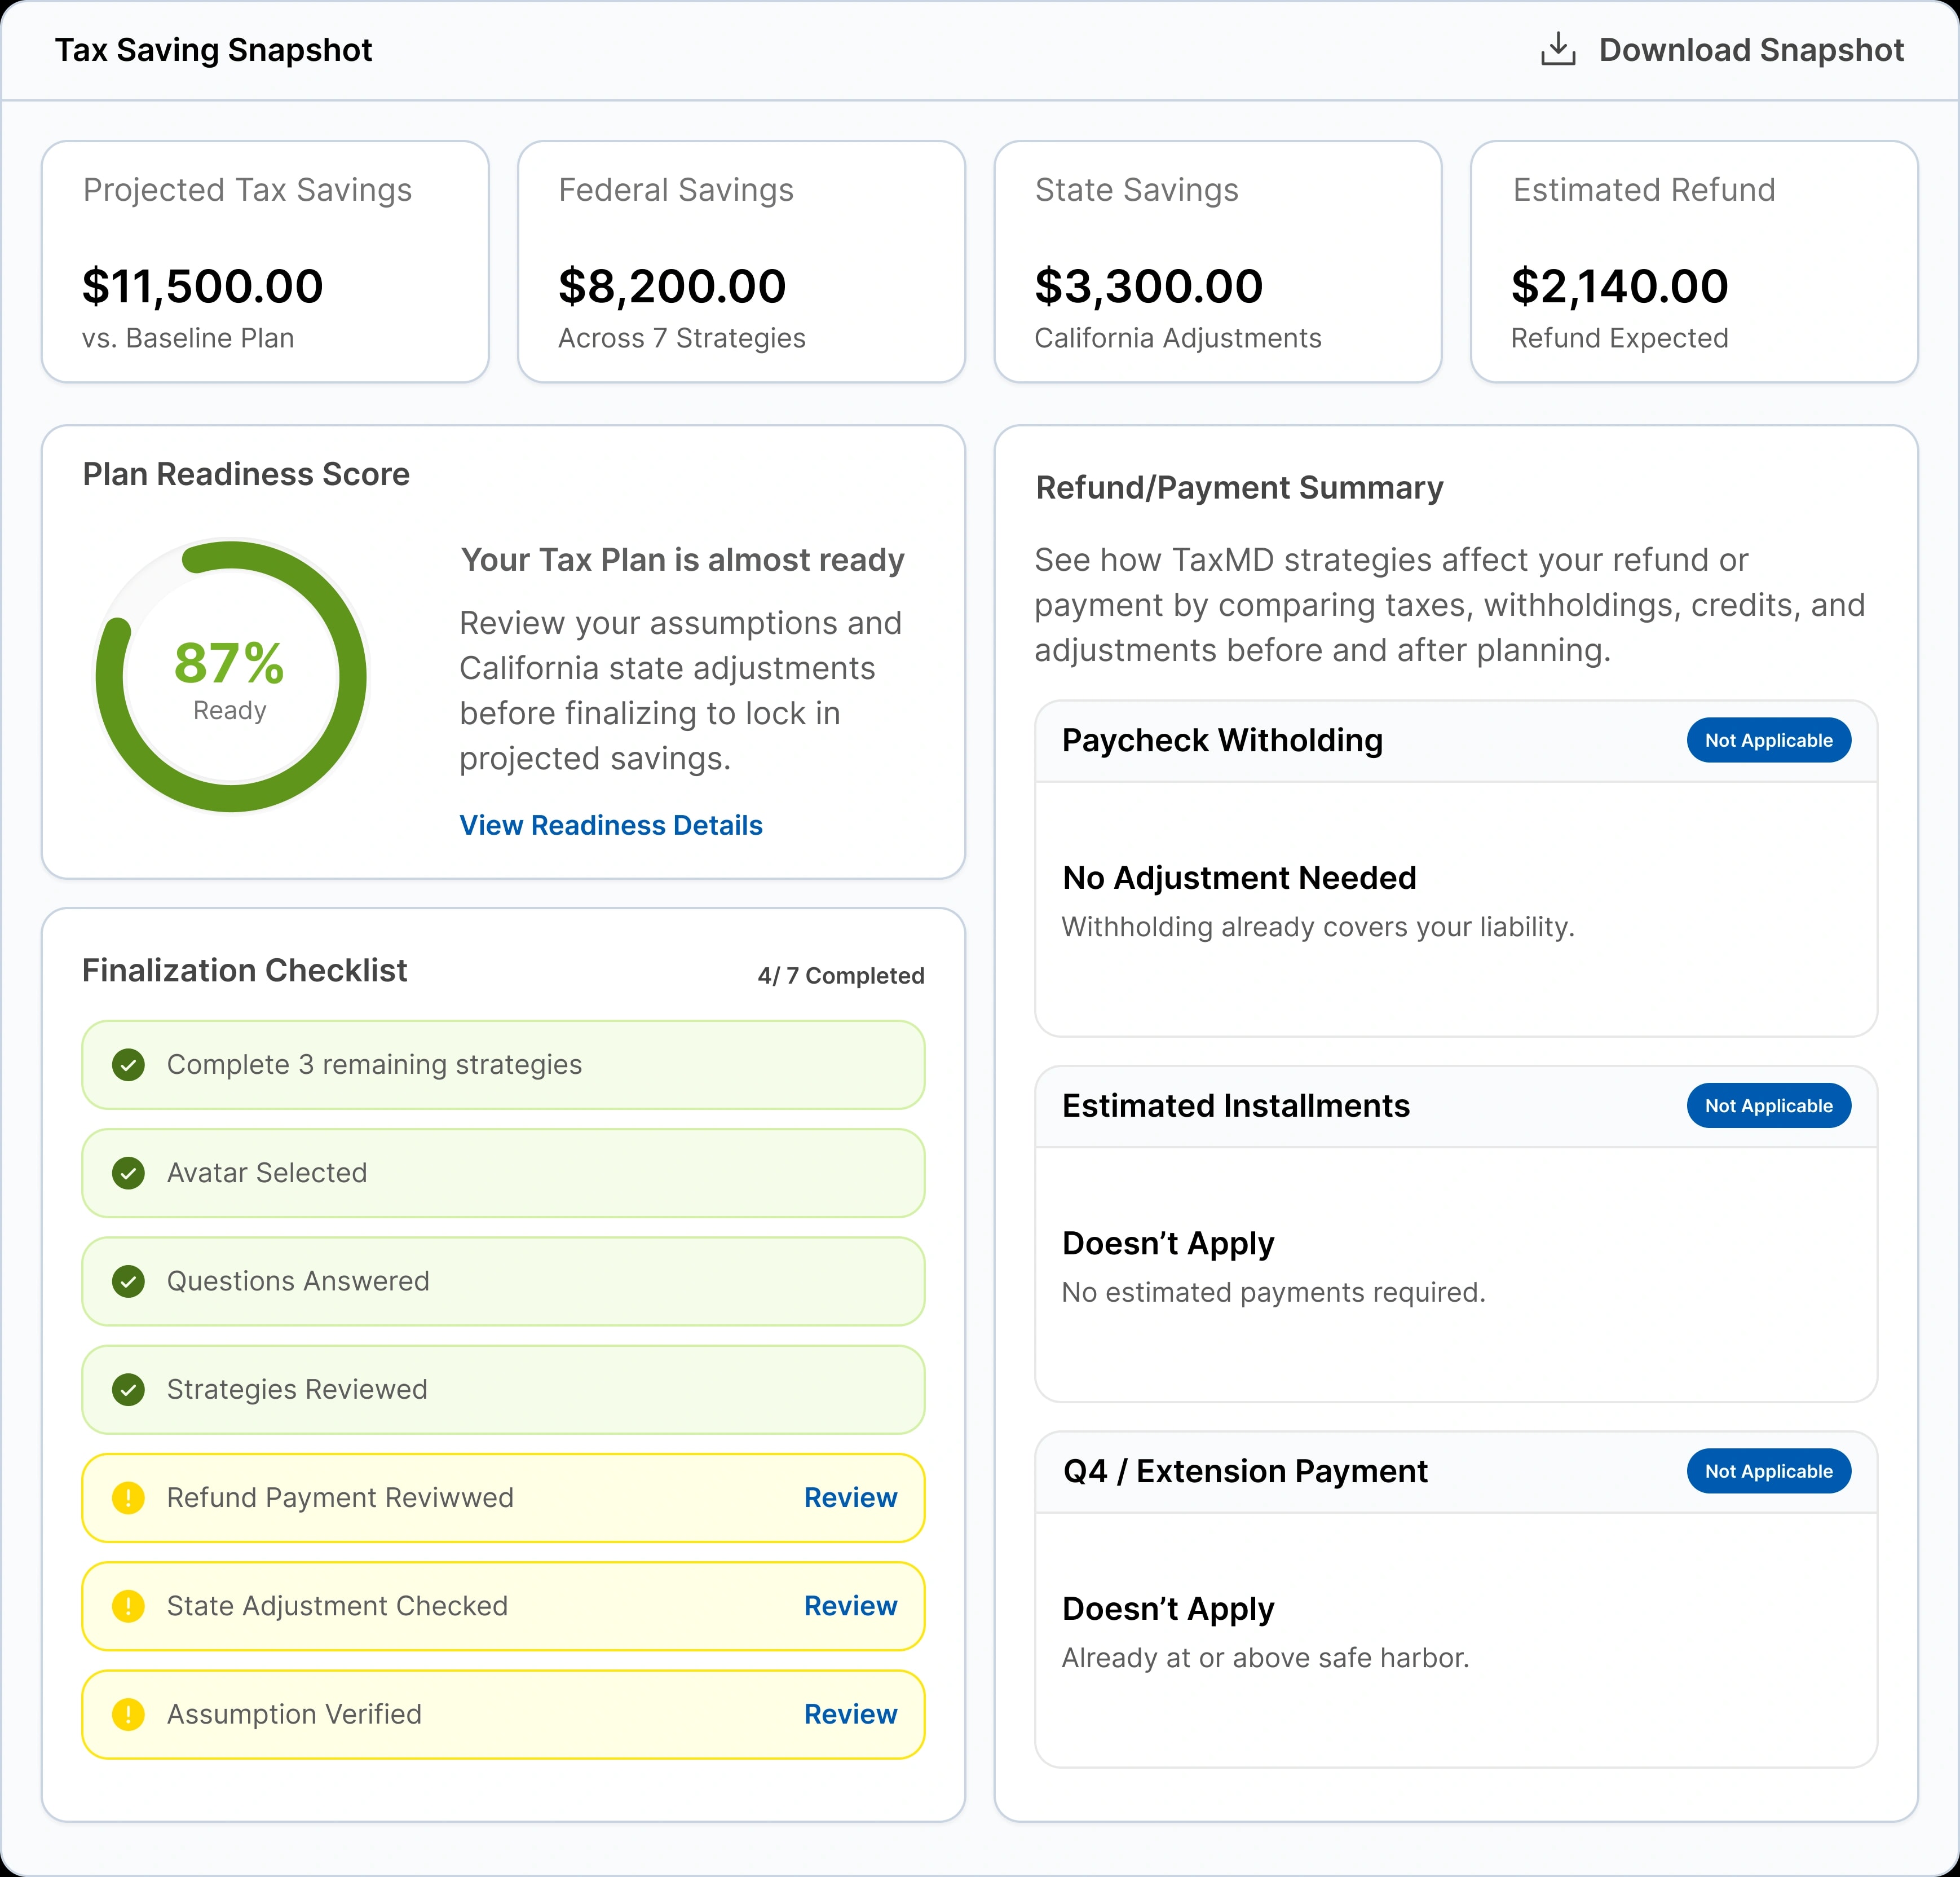This screenshot has height=1877, width=1960.
Task: Select the State Savings card
Action: (1218, 262)
